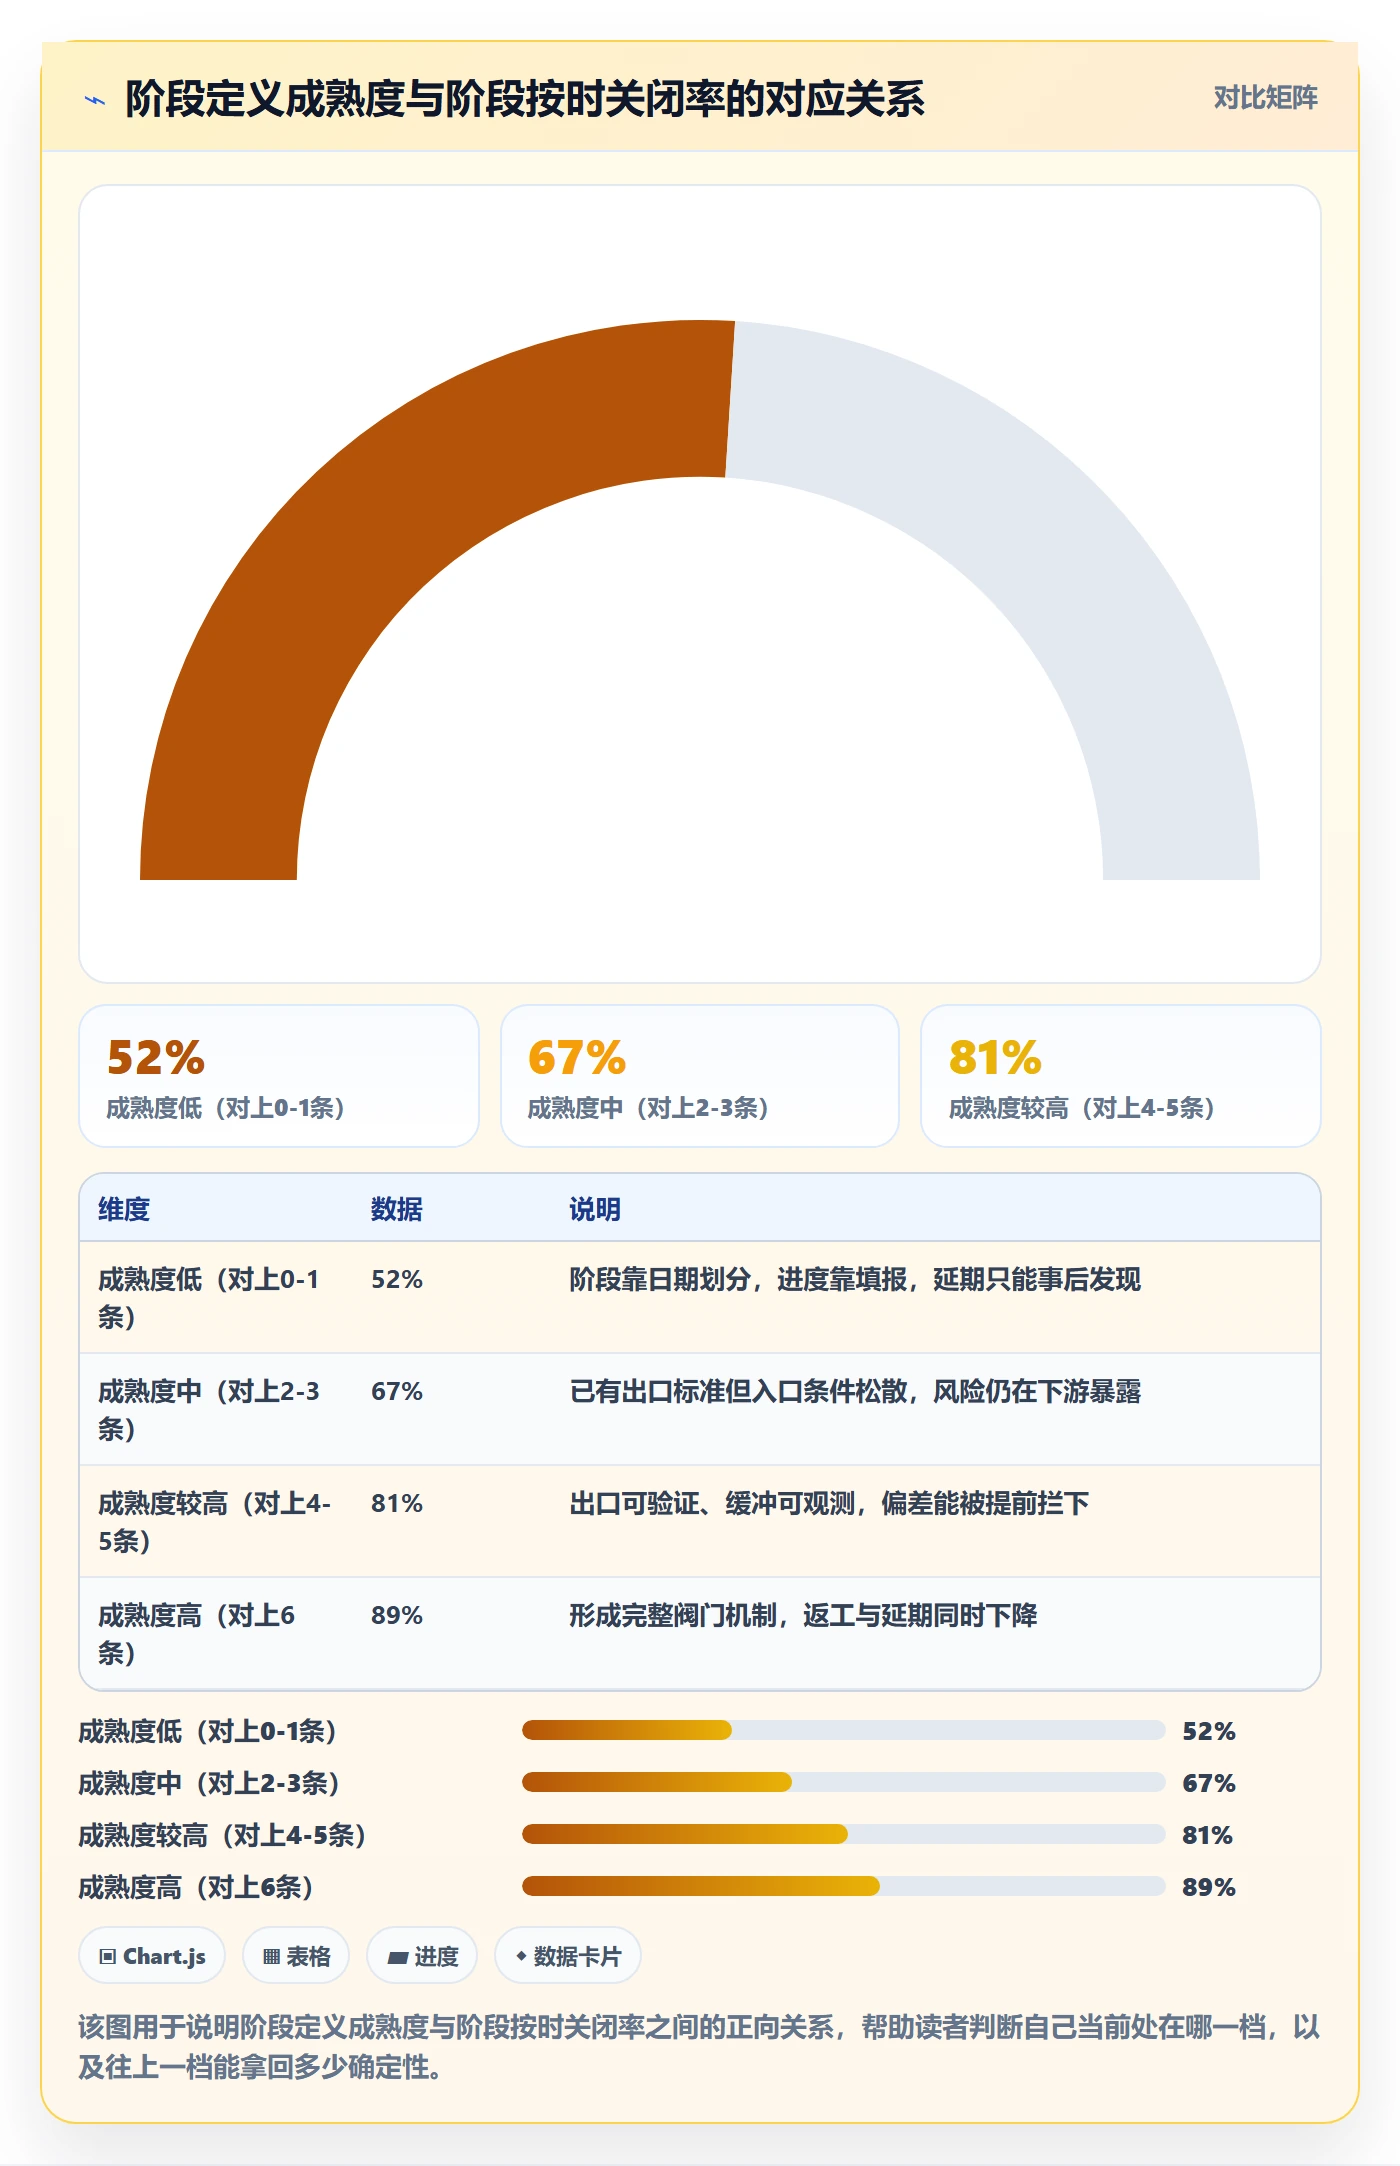The width and height of the screenshot is (1400, 2166).
Task: Click the 成熟度较高 81% progress bar
Action: (844, 1834)
